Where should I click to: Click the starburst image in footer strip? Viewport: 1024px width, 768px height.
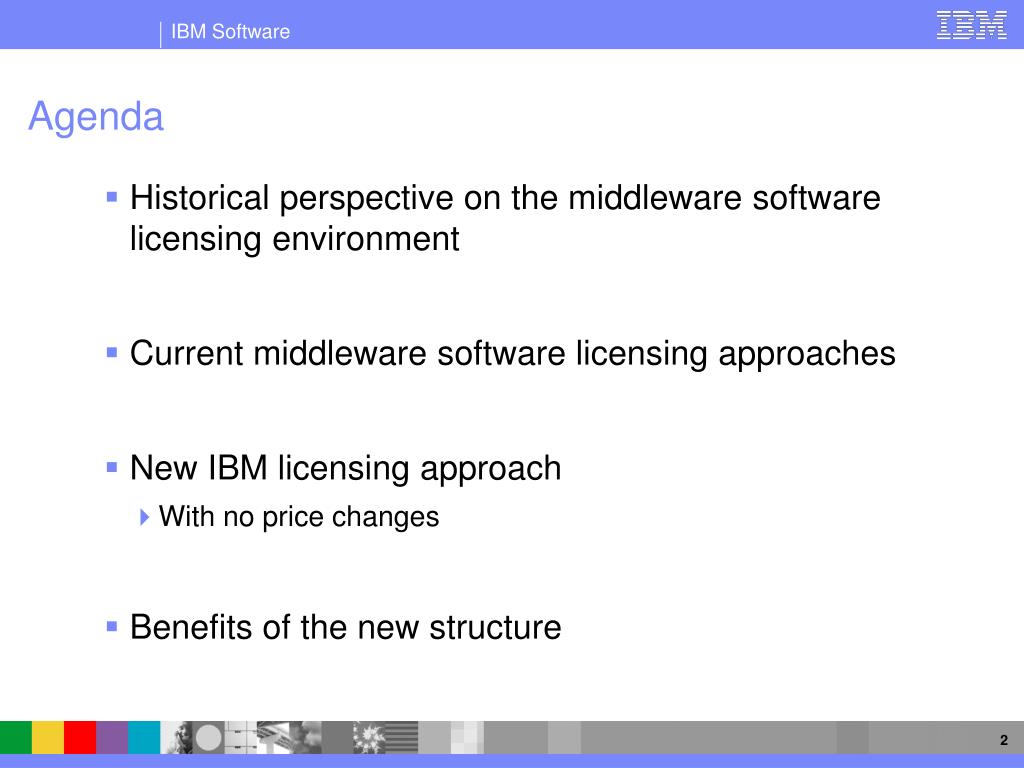click(369, 737)
